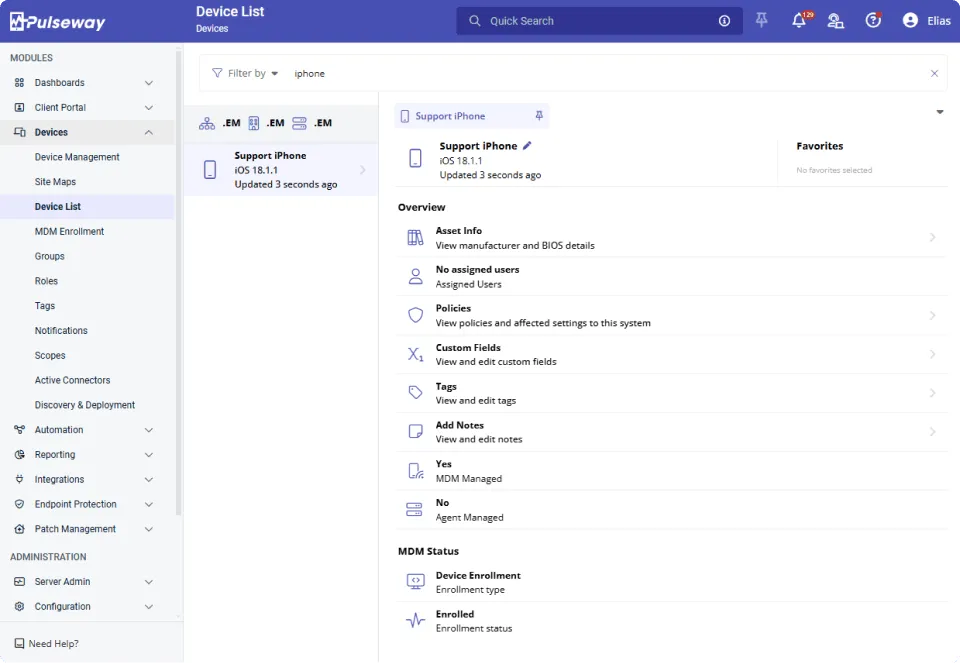Open Site Maps in sidebar
The height and width of the screenshot is (663, 960).
(55, 182)
